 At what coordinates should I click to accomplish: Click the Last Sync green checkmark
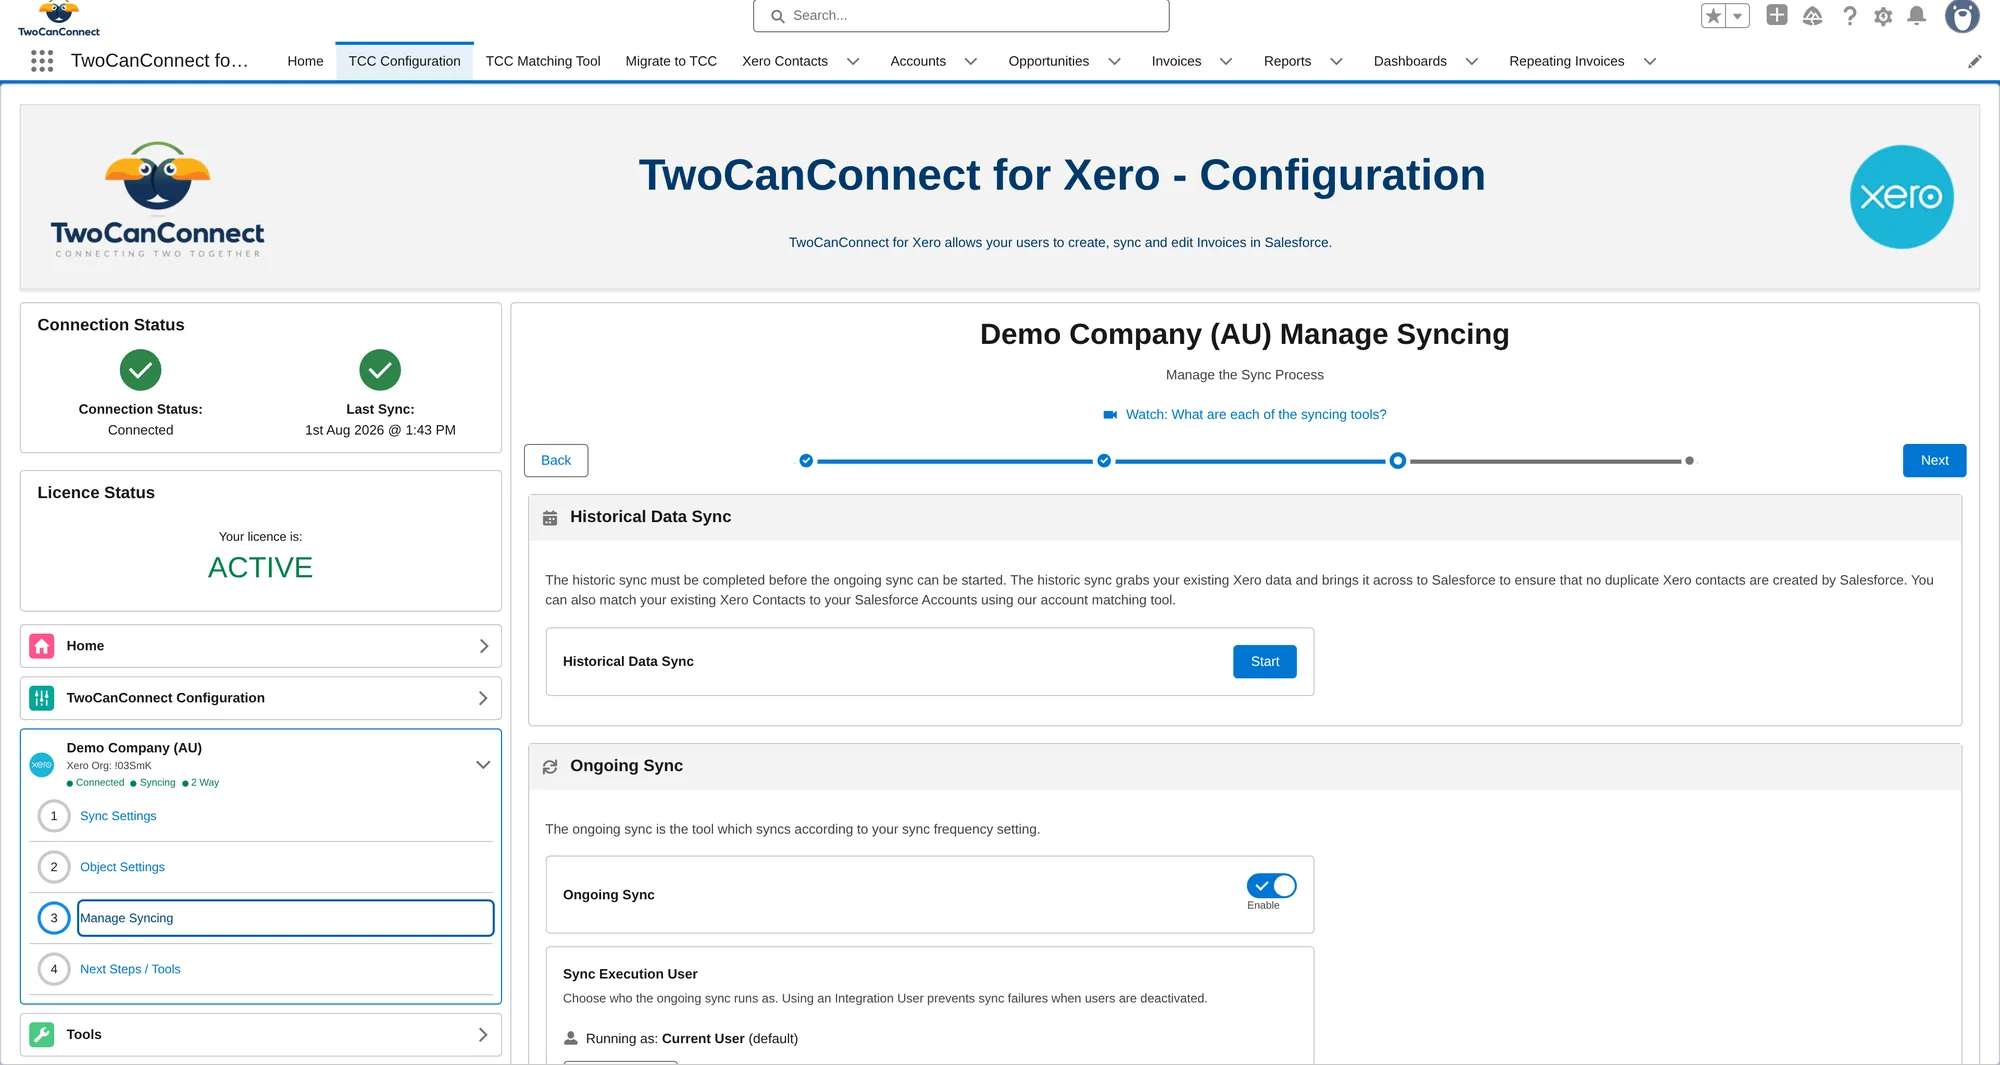coord(380,370)
